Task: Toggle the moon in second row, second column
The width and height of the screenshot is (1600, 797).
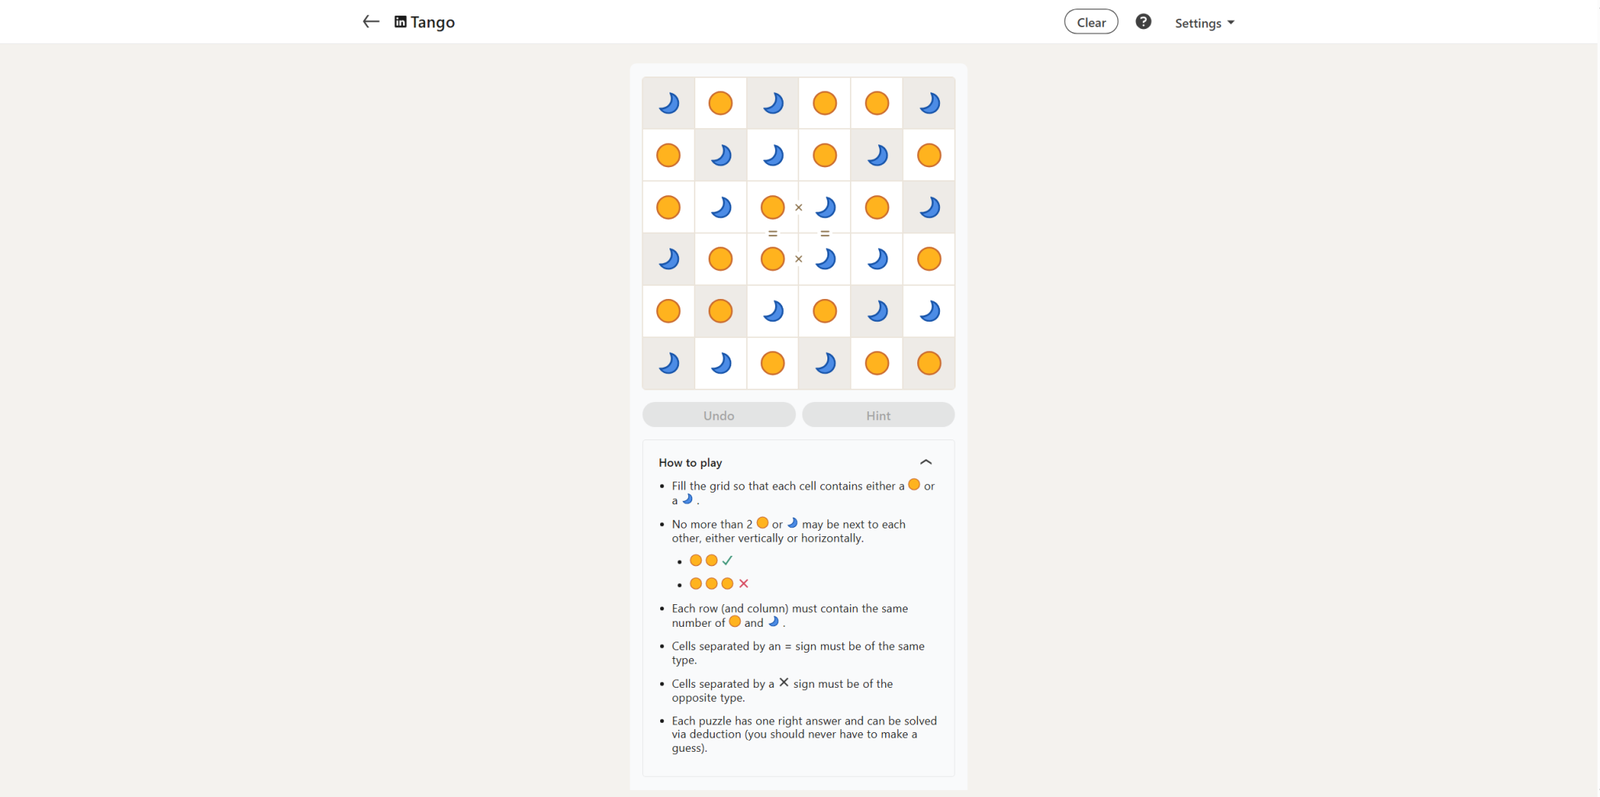Action: (721, 155)
